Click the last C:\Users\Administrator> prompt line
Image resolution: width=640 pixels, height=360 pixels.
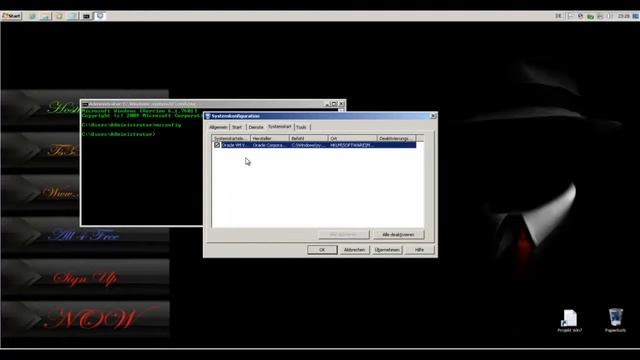(x=118, y=134)
